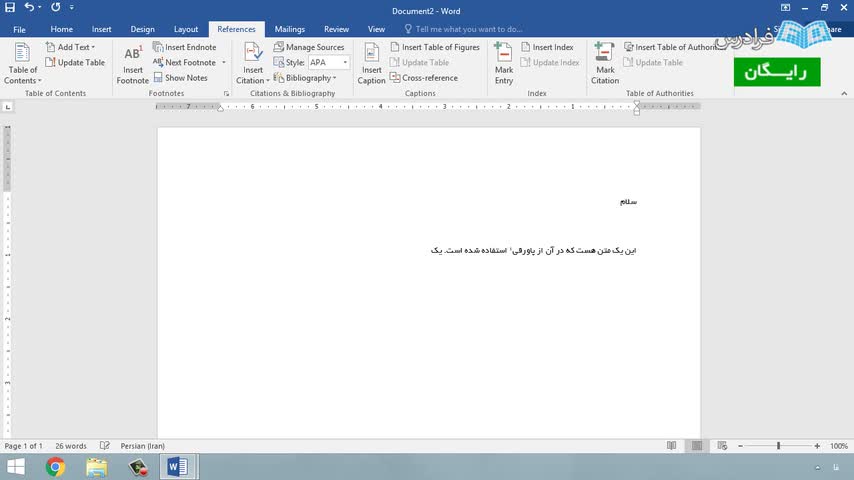Click Update Table in Table of Contents group
Image resolution: width=854 pixels, height=480 pixels.
(75, 63)
